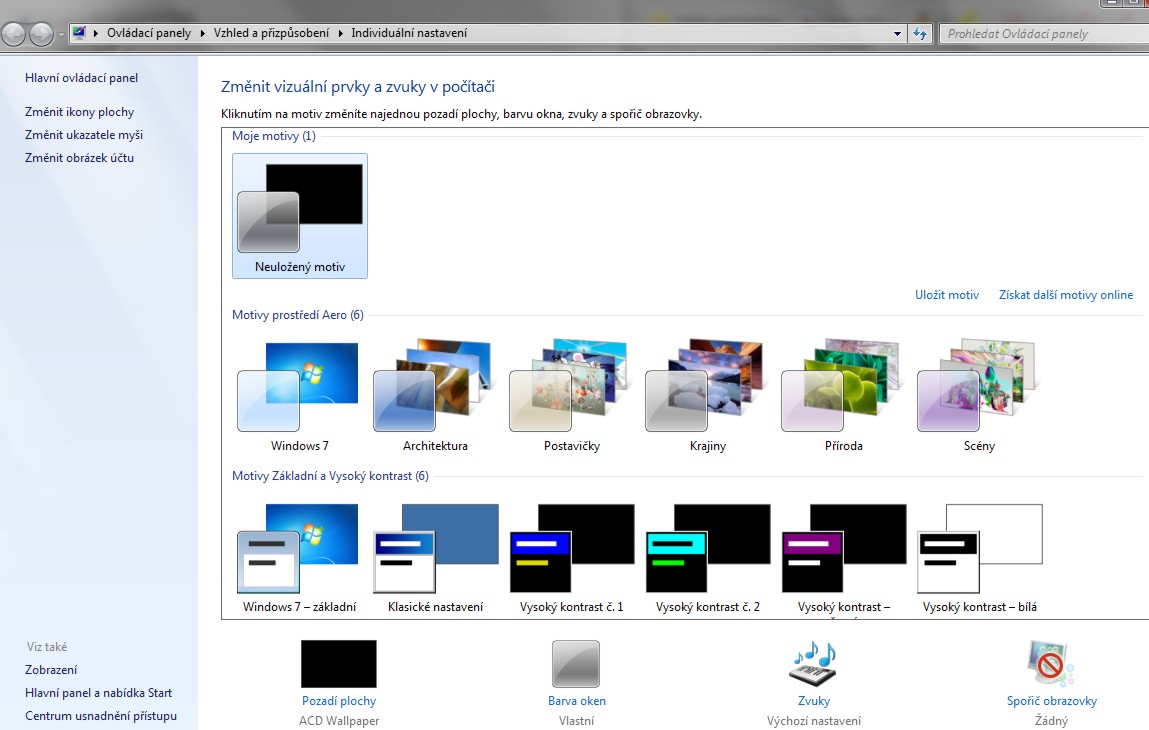1149x730 pixels.
Task: Open Spořič obrazovky screen saver icon
Action: tap(1051, 664)
